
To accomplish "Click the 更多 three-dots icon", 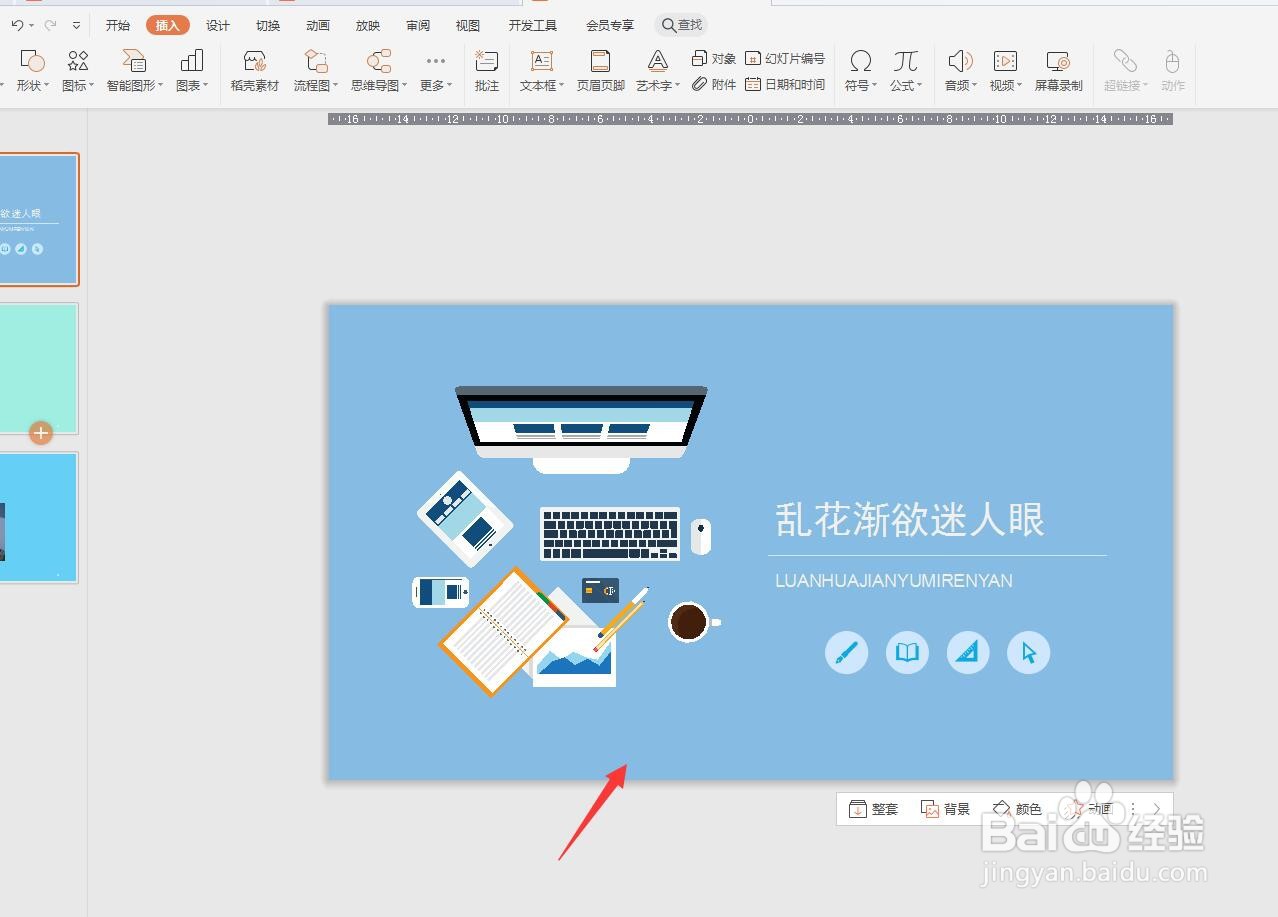I will click(x=435, y=62).
